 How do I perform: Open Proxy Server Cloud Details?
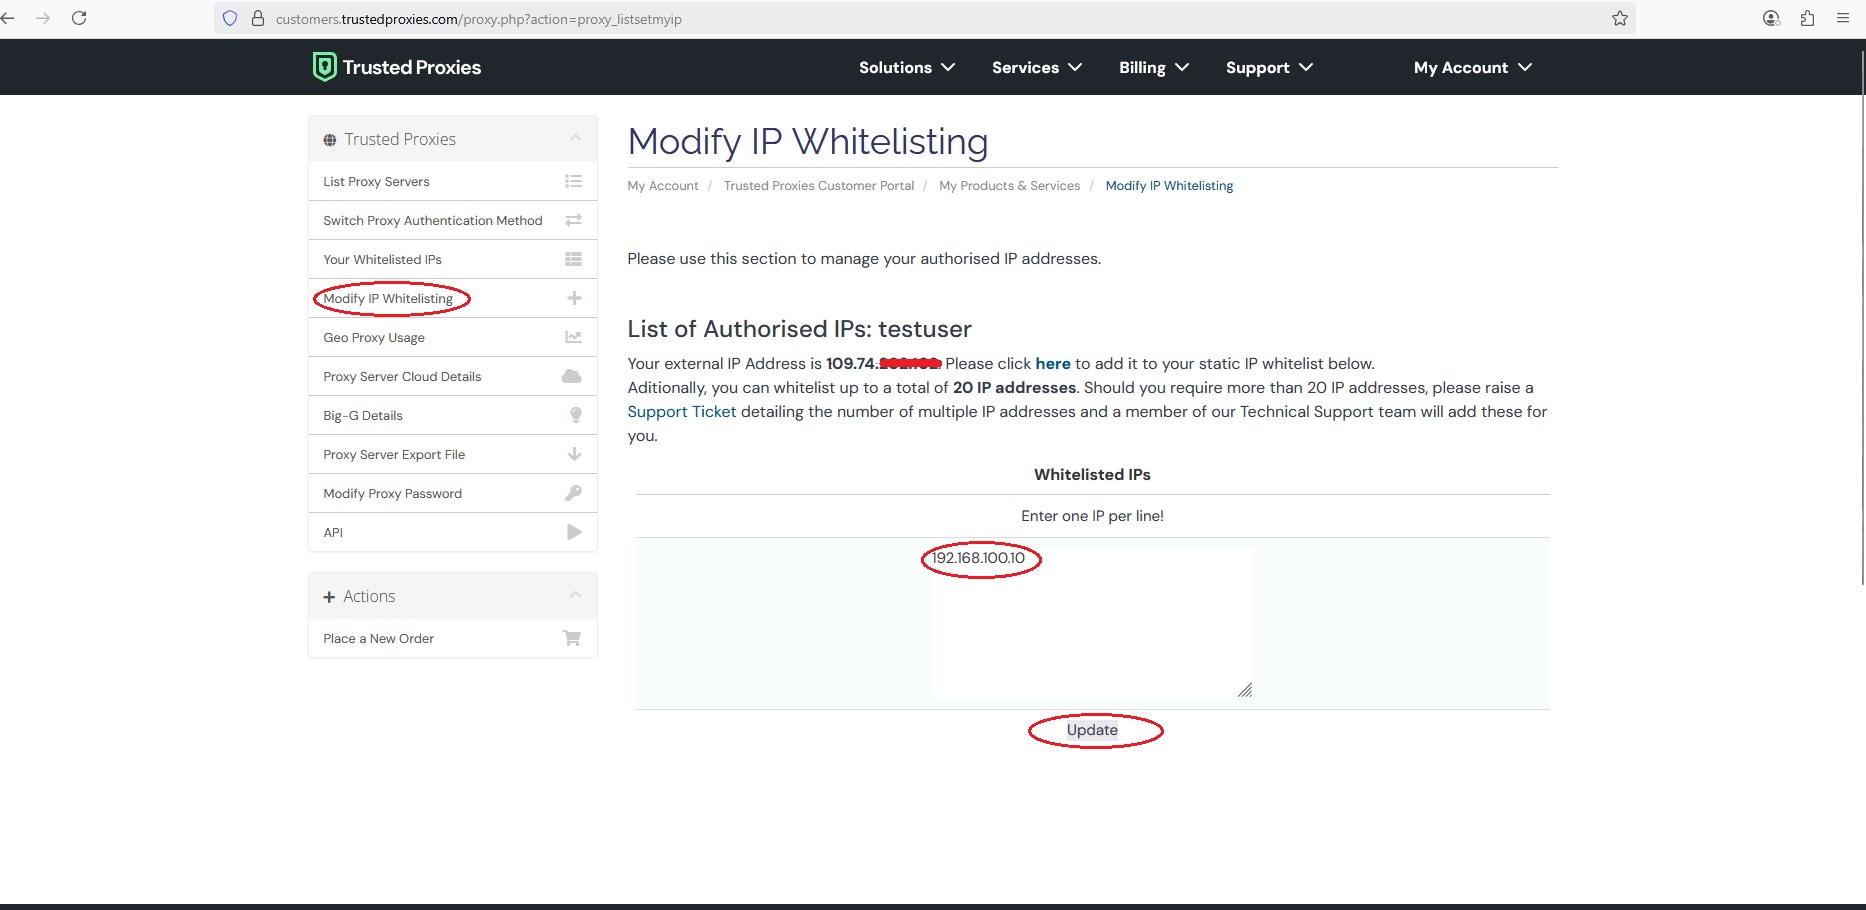point(453,376)
